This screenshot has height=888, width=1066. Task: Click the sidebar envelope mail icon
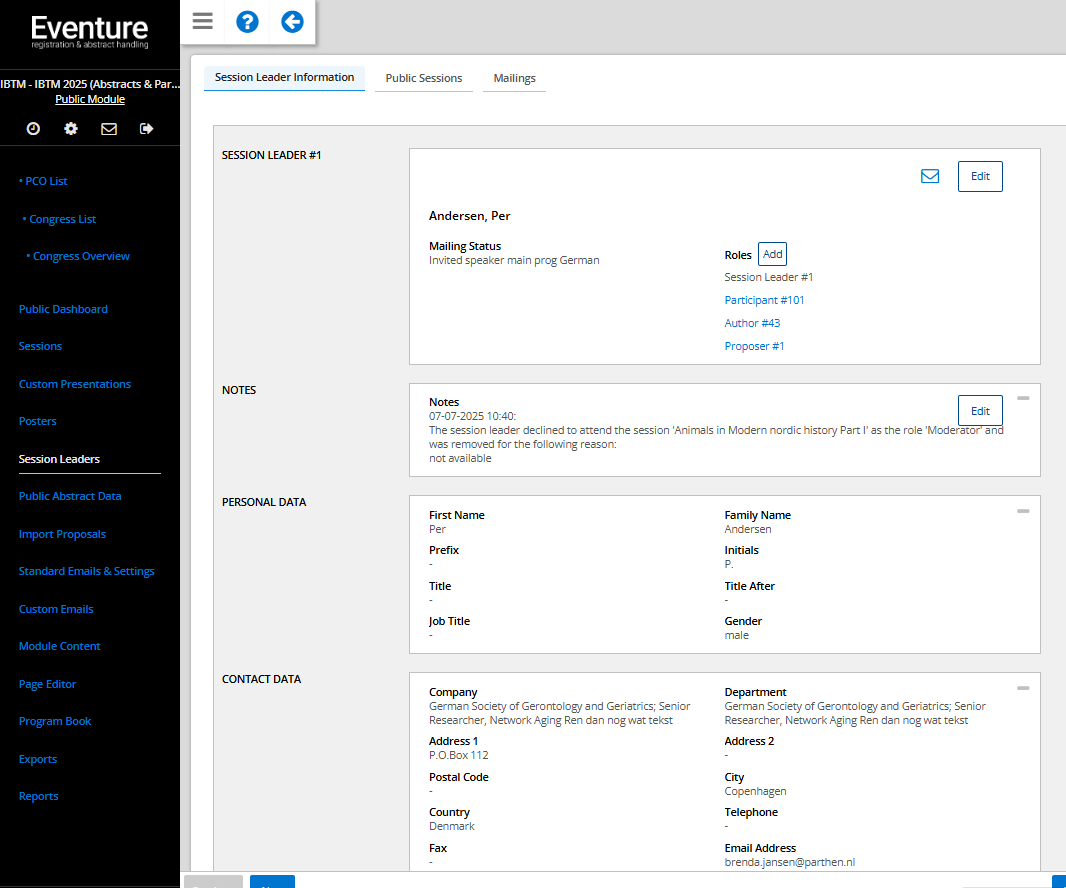coord(109,128)
